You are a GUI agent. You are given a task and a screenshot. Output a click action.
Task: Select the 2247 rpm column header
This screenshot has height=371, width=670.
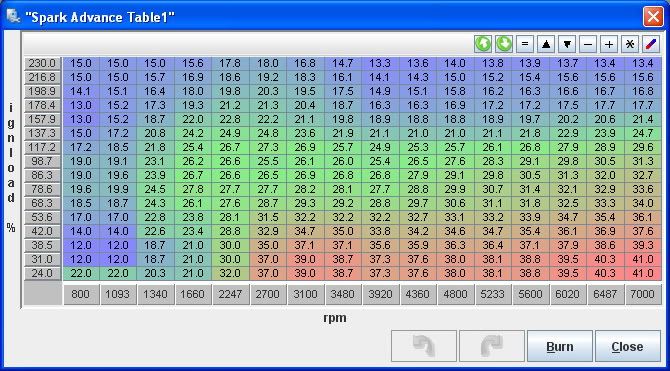pyautogui.click(x=230, y=294)
